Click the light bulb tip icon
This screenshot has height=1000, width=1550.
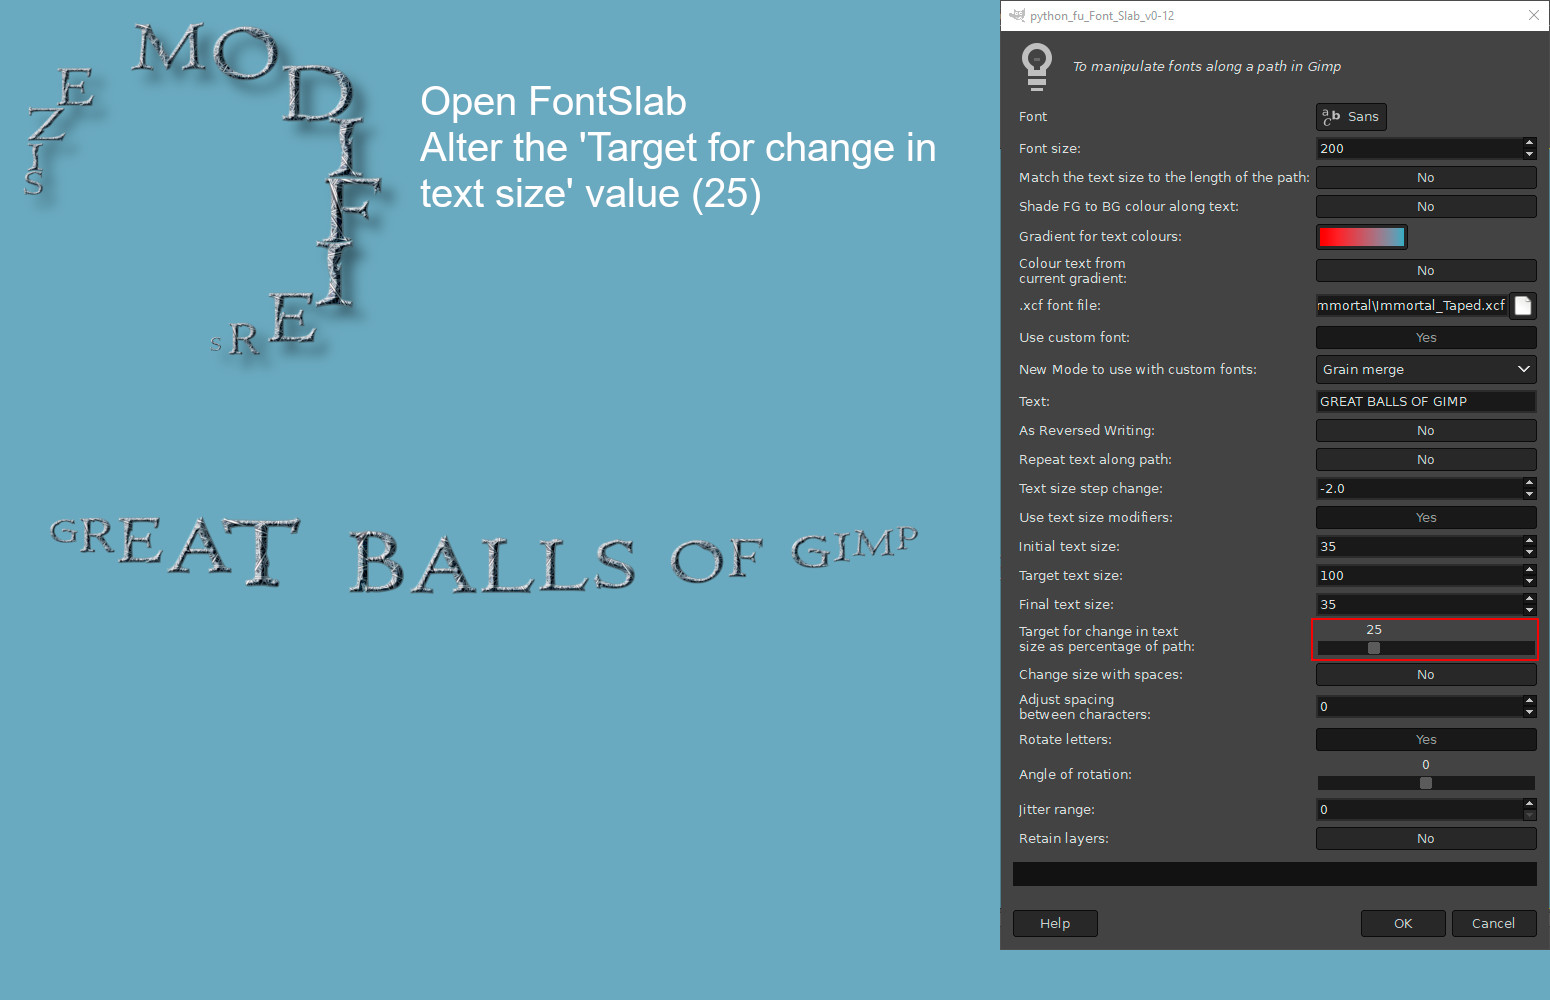pos(1037,67)
